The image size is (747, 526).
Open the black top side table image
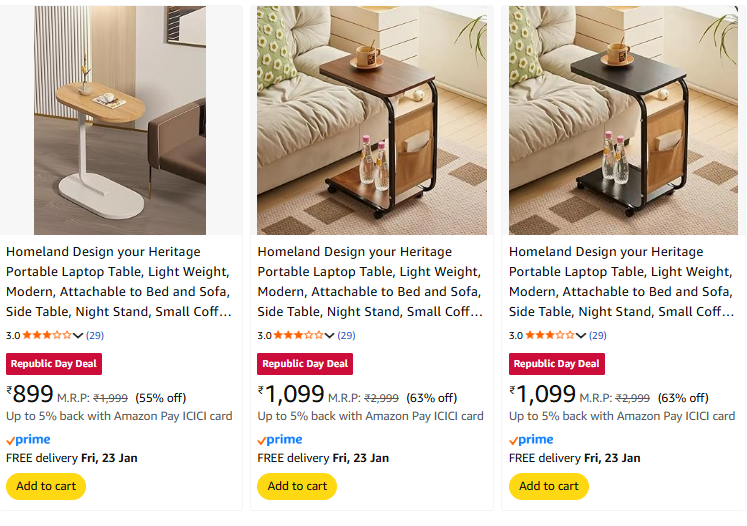tap(623, 120)
